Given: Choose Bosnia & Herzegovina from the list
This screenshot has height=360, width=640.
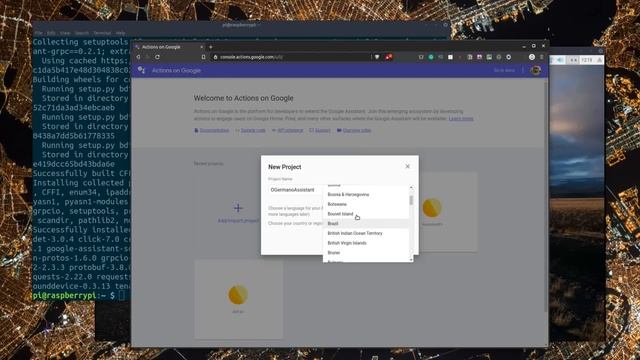Looking at the screenshot, I should 366,195.
